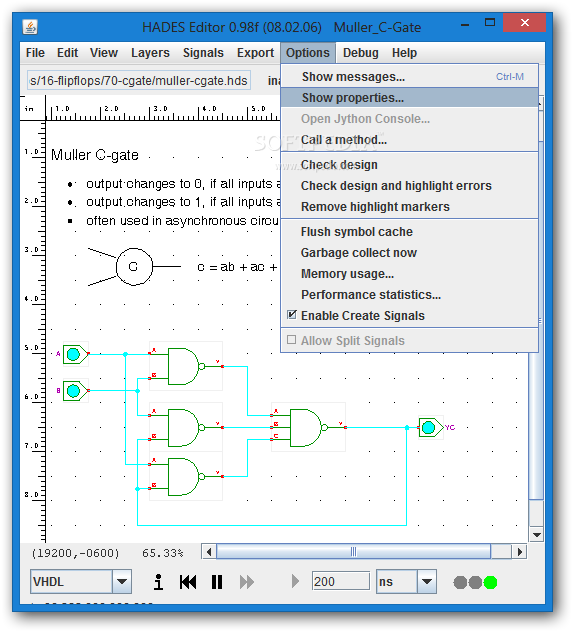This screenshot has height=632, width=573.
Task: Open Performance statistics... entry
Action: point(409,294)
